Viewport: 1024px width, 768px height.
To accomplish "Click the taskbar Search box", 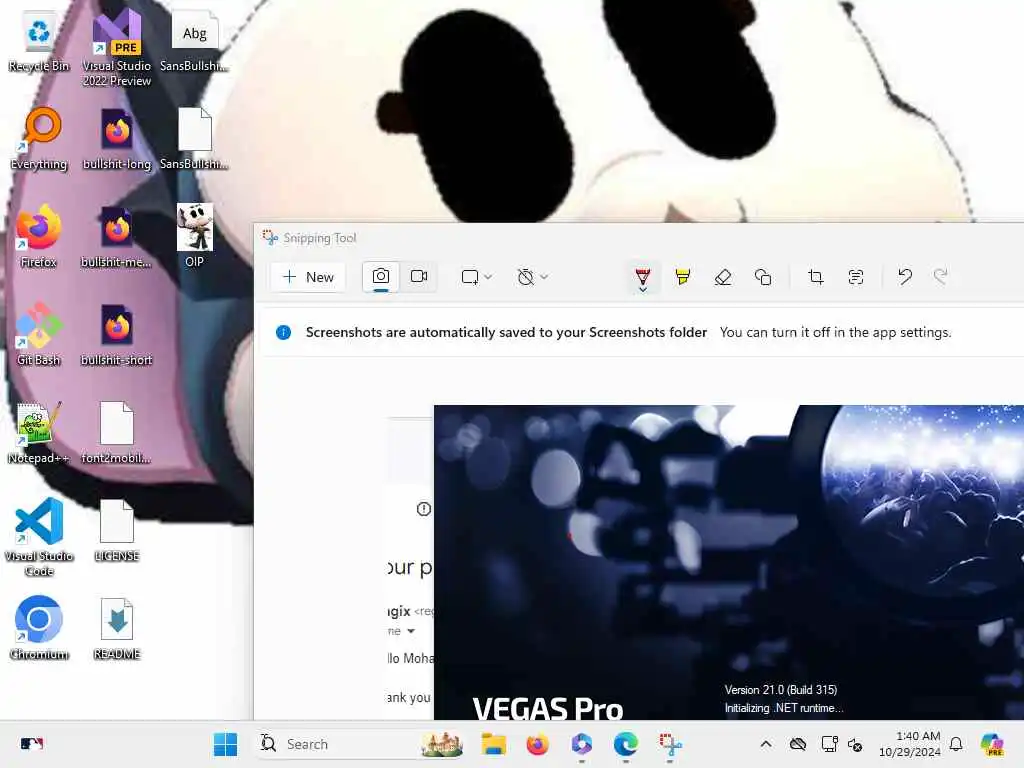I will coord(362,744).
